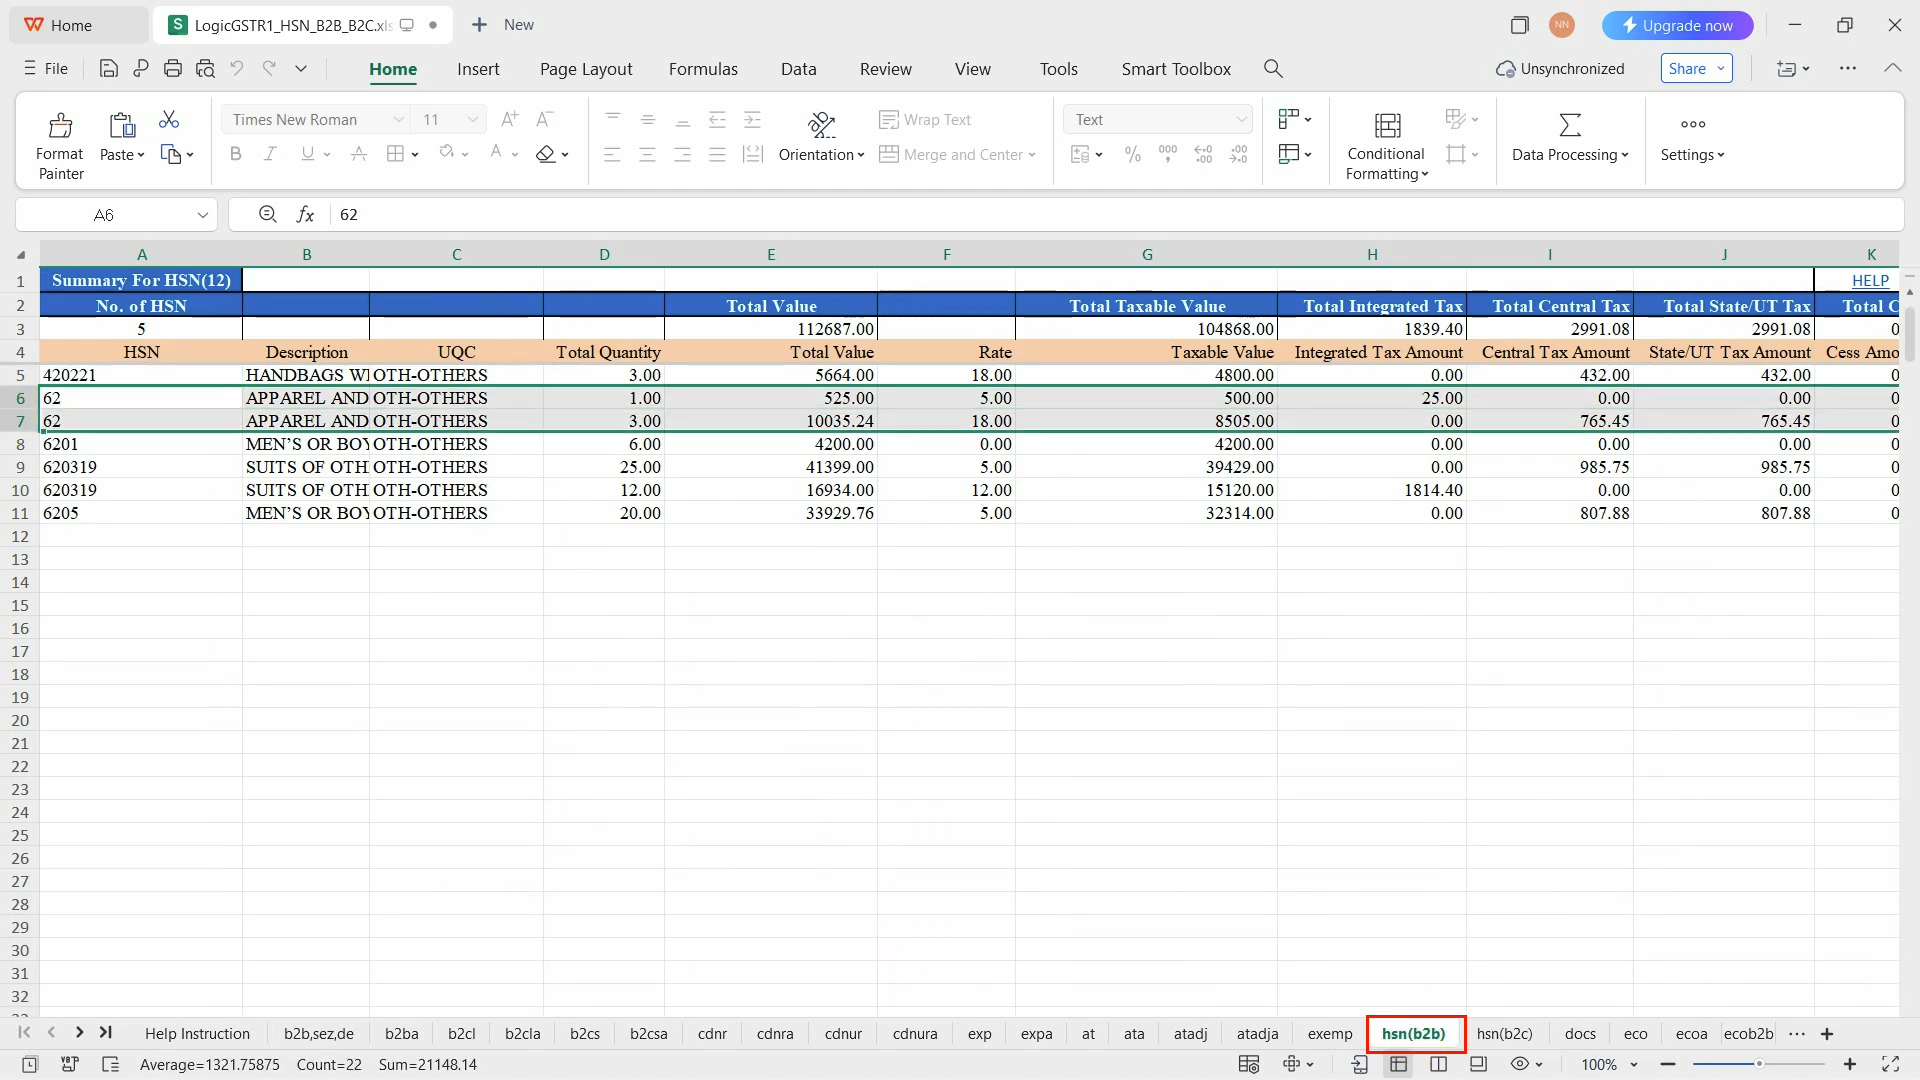1920x1080 pixels.
Task: Click the Upgrade now button
Action: pos(1677,25)
